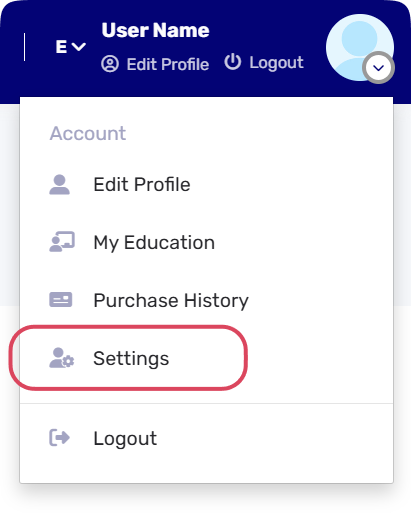Click the Account section heading

[88, 133]
